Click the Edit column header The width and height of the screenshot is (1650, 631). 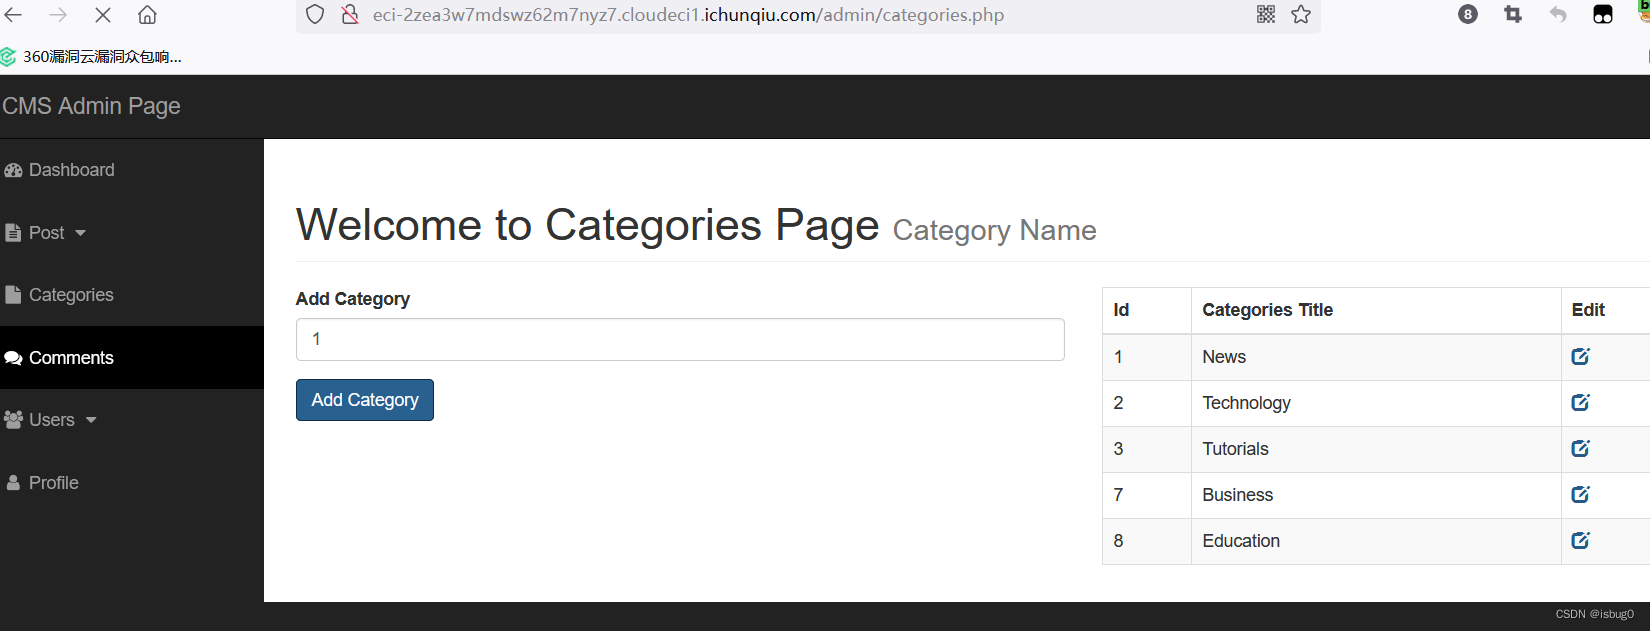(1606, 310)
